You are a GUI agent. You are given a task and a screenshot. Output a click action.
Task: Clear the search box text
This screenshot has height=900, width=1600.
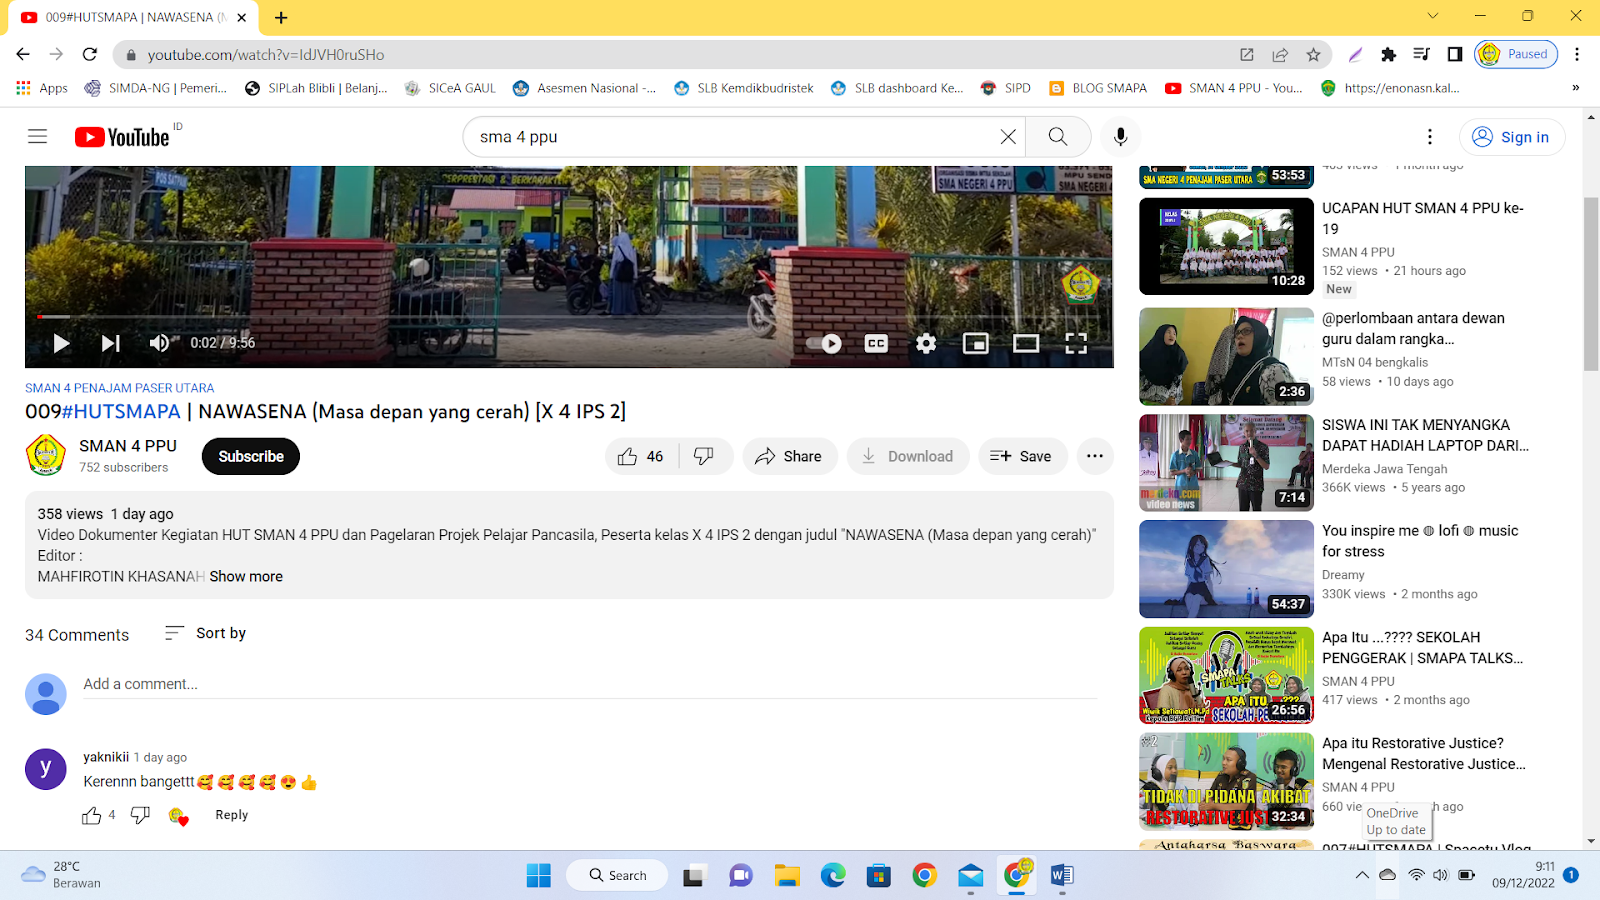(x=1008, y=137)
